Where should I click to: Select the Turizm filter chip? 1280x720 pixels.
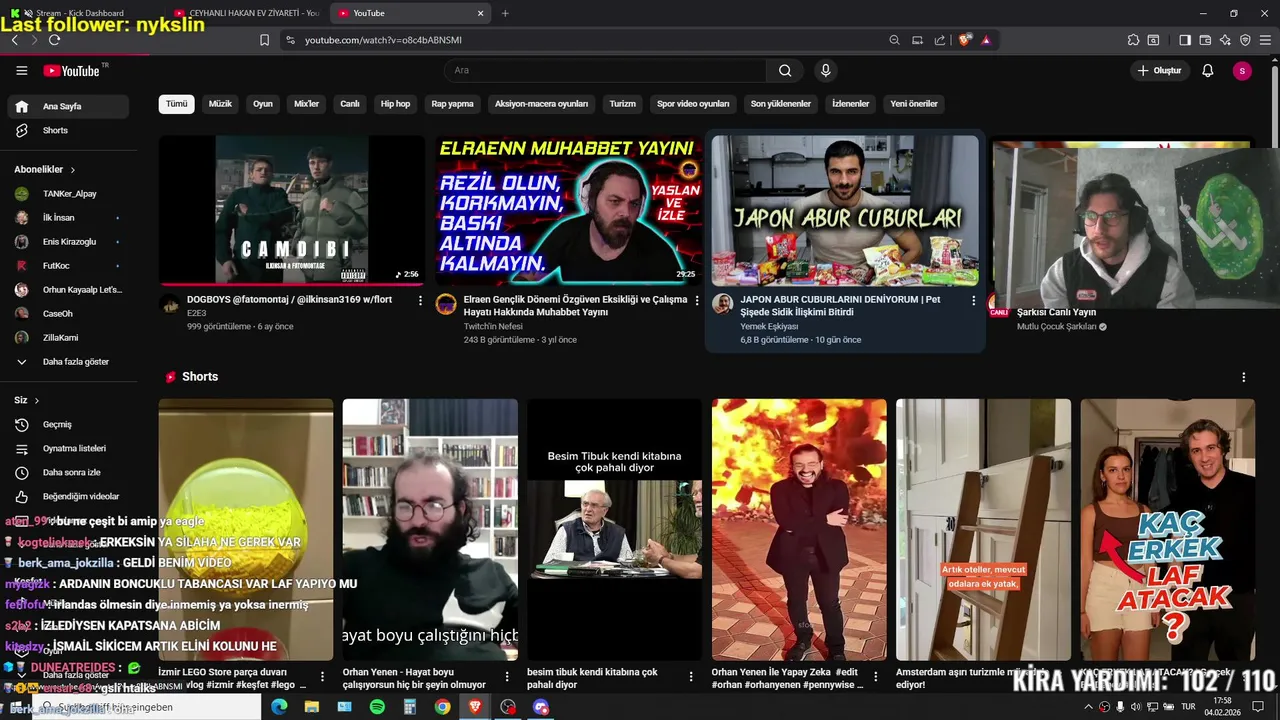pos(623,104)
